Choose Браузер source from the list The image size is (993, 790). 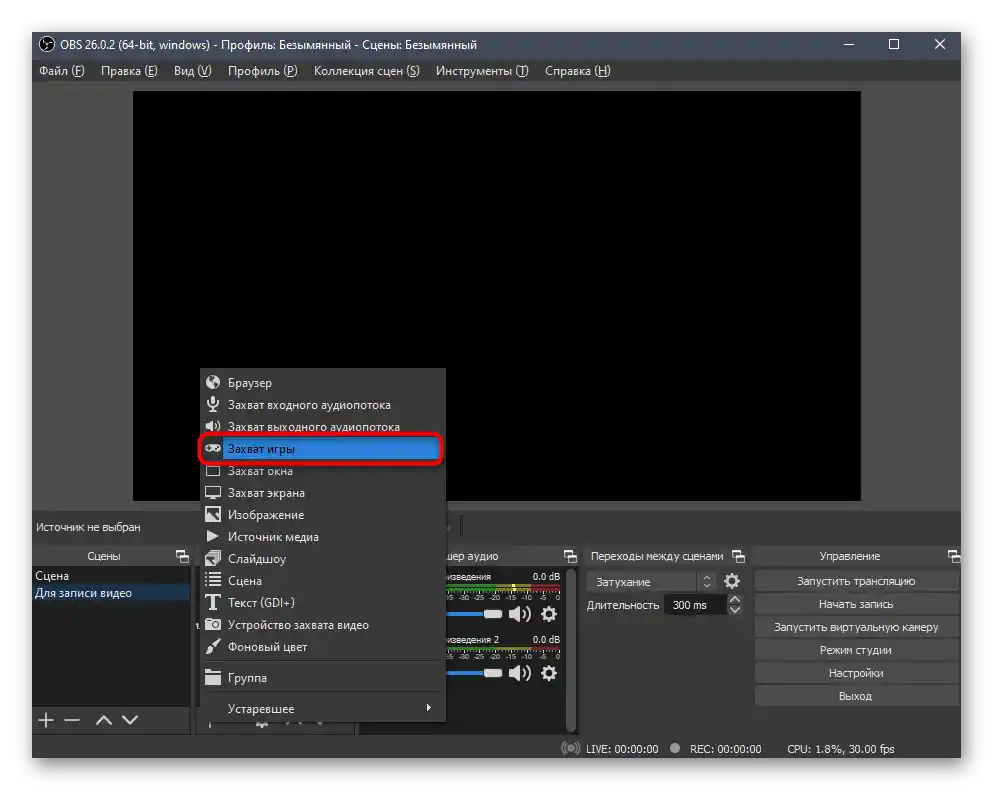point(323,383)
